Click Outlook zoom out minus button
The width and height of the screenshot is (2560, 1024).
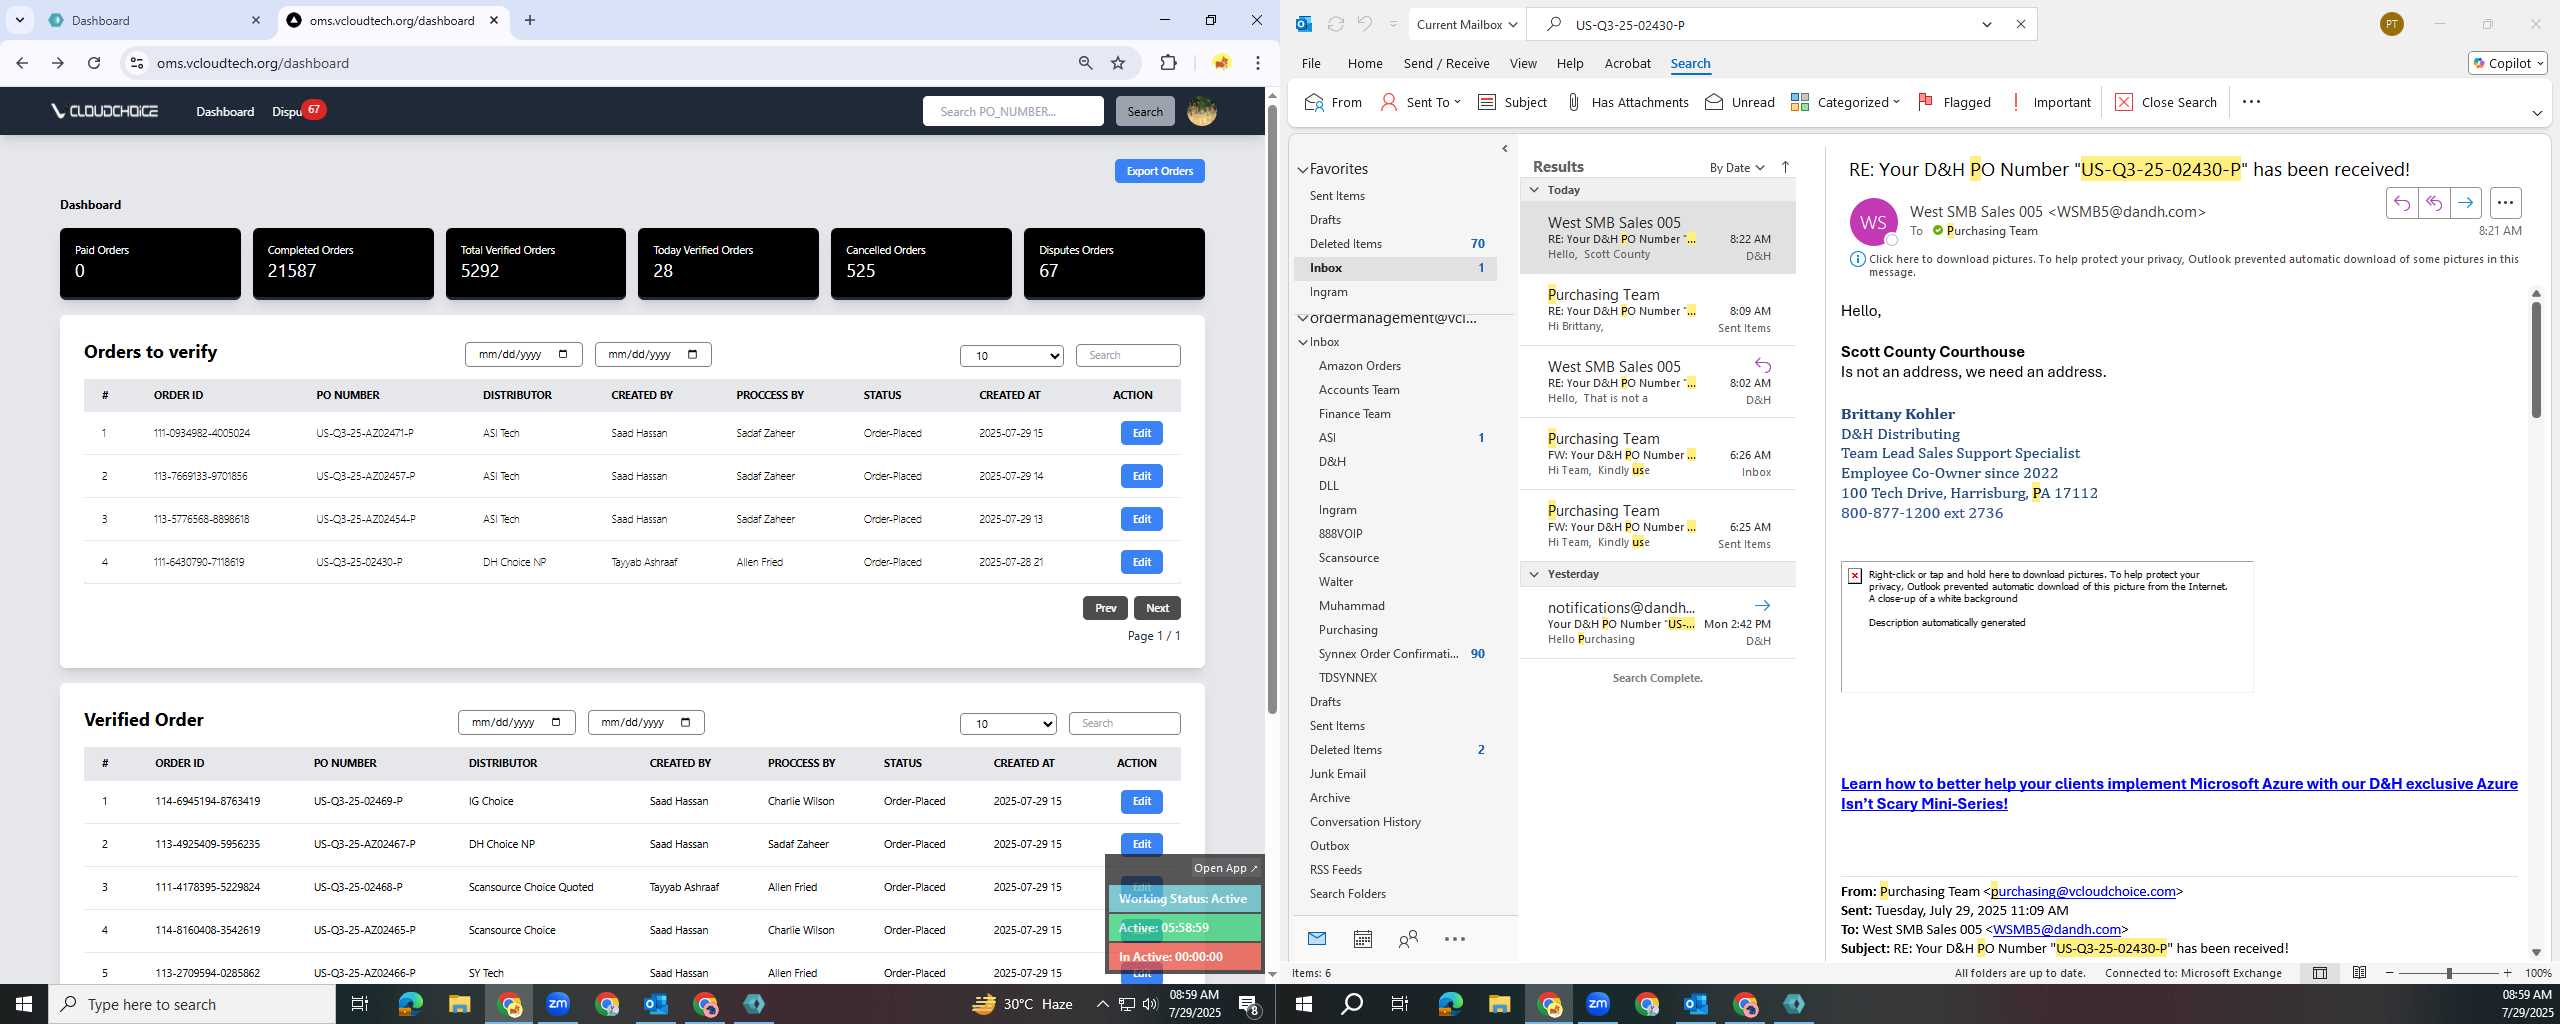[x=2390, y=973]
